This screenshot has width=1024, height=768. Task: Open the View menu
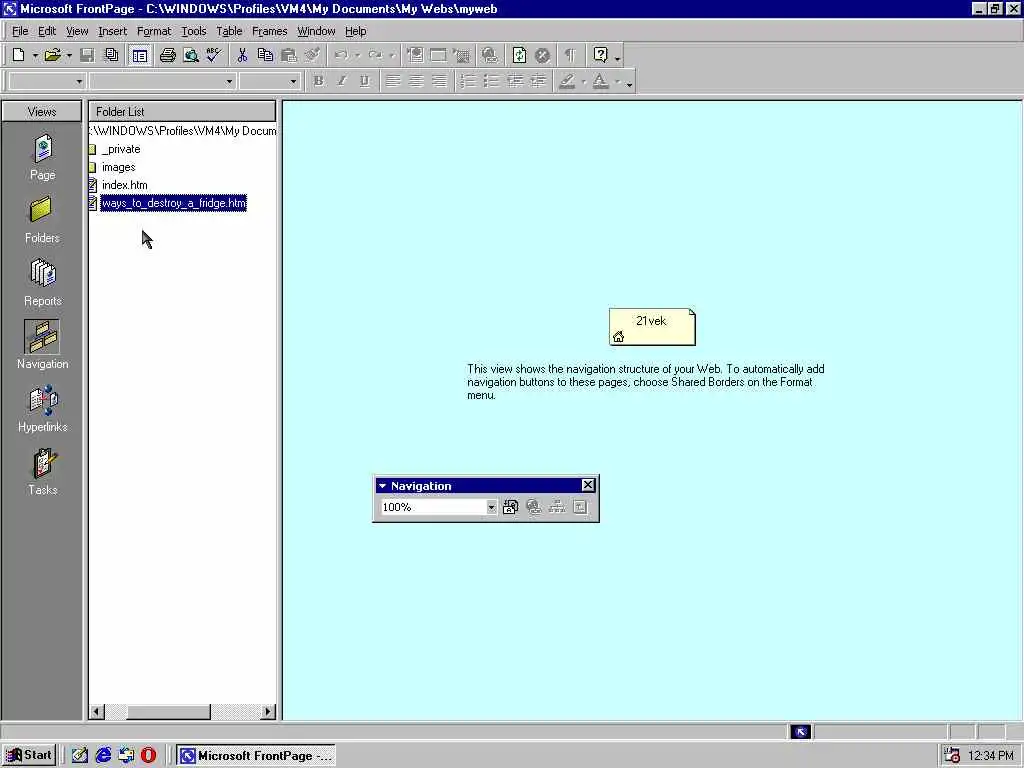[77, 31]
